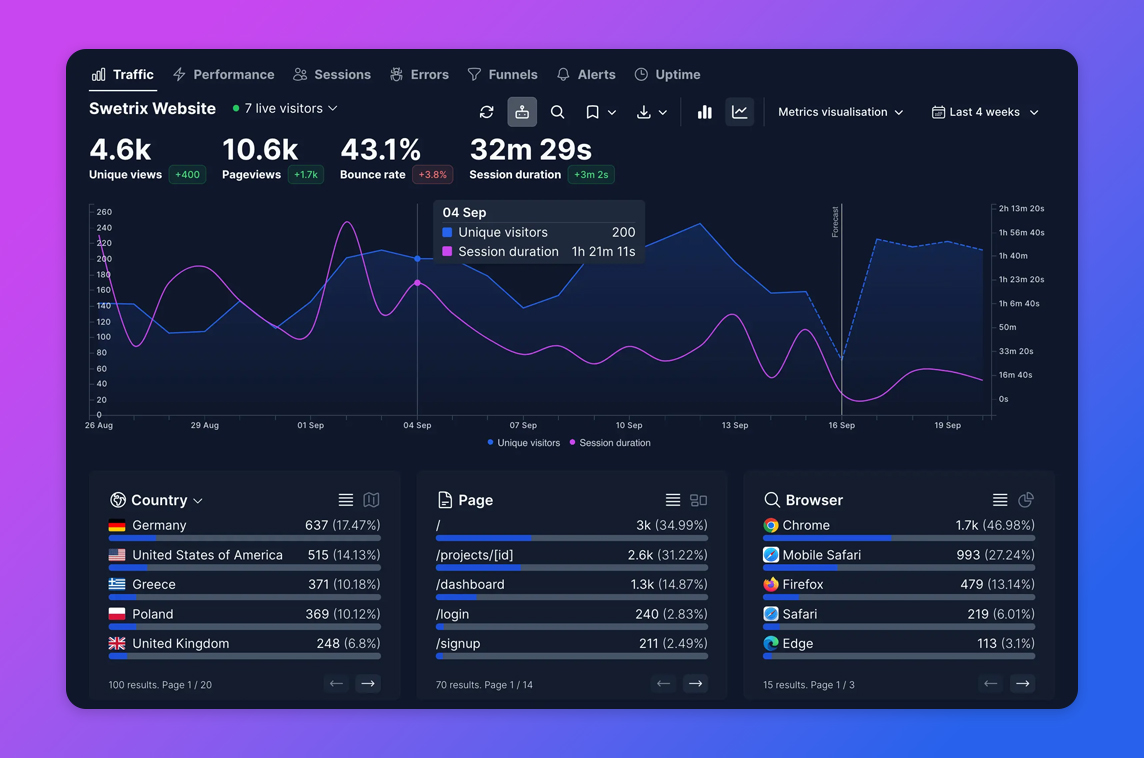Click the Safari 219 row icon
The width and height of the screenshot is (1144, 758).
point(771,614)
